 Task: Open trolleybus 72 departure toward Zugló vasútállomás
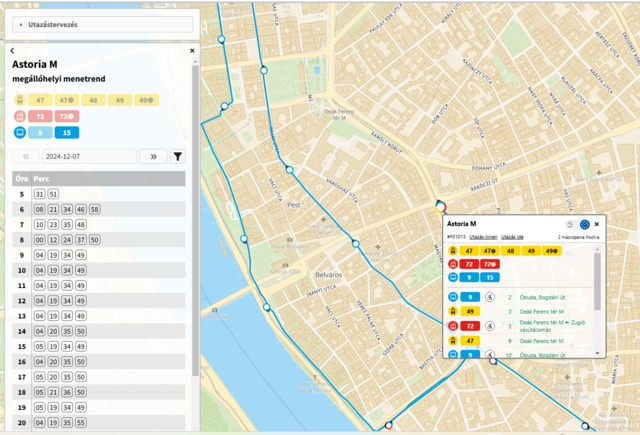click(520, 326)
